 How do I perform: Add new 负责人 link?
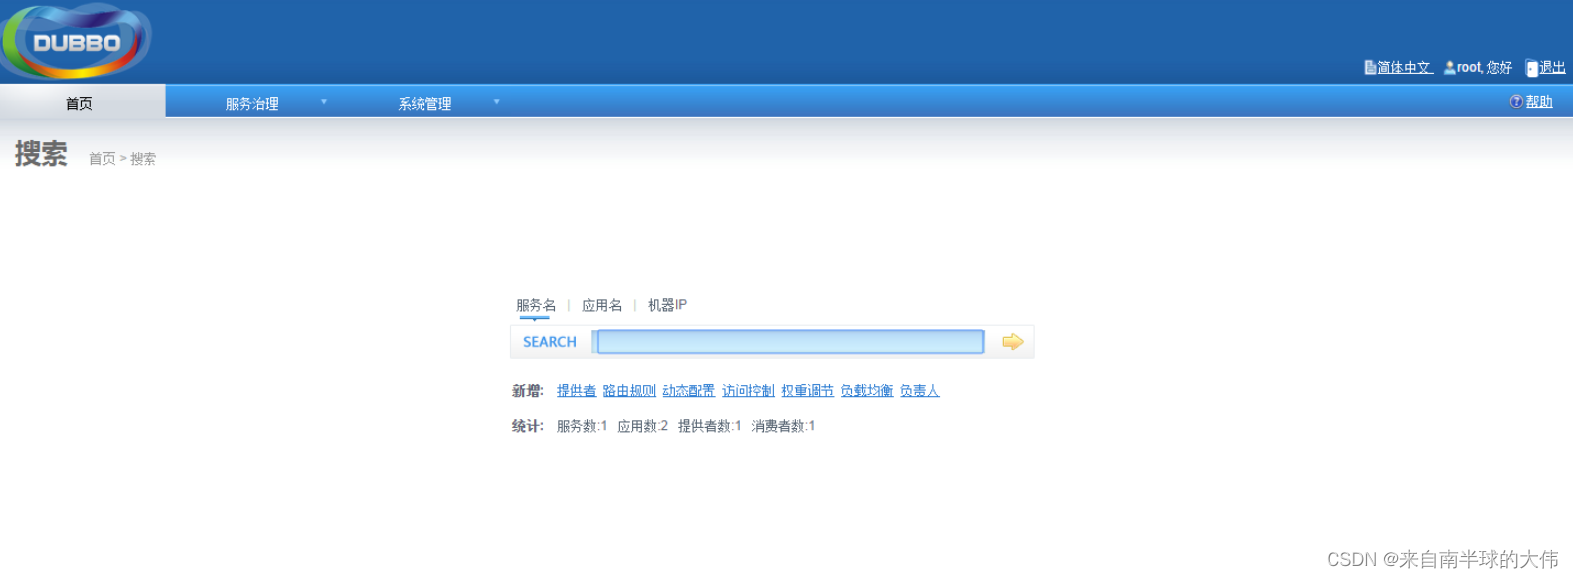(x=919, y=391)
